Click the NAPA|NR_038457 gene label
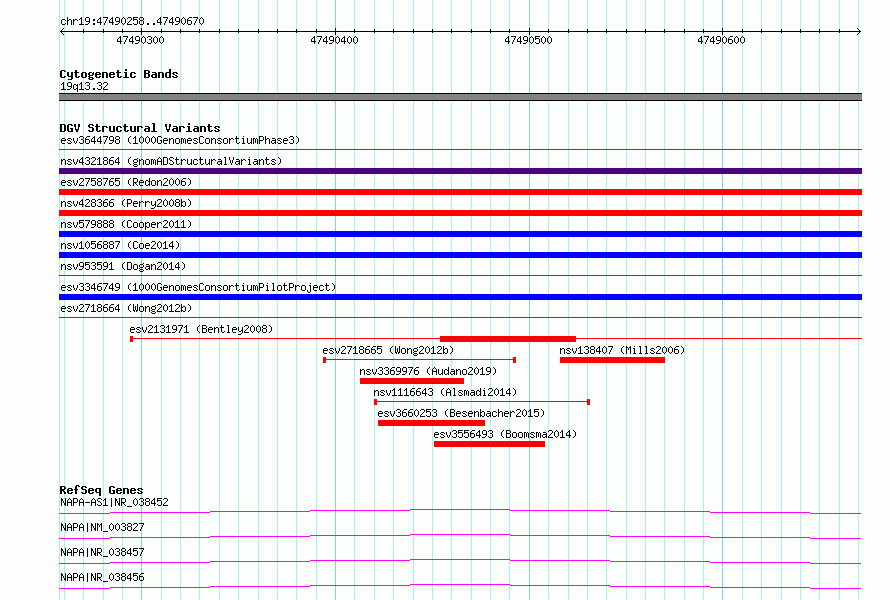Viewport: 890px width, 600px height. click(102, 552)
